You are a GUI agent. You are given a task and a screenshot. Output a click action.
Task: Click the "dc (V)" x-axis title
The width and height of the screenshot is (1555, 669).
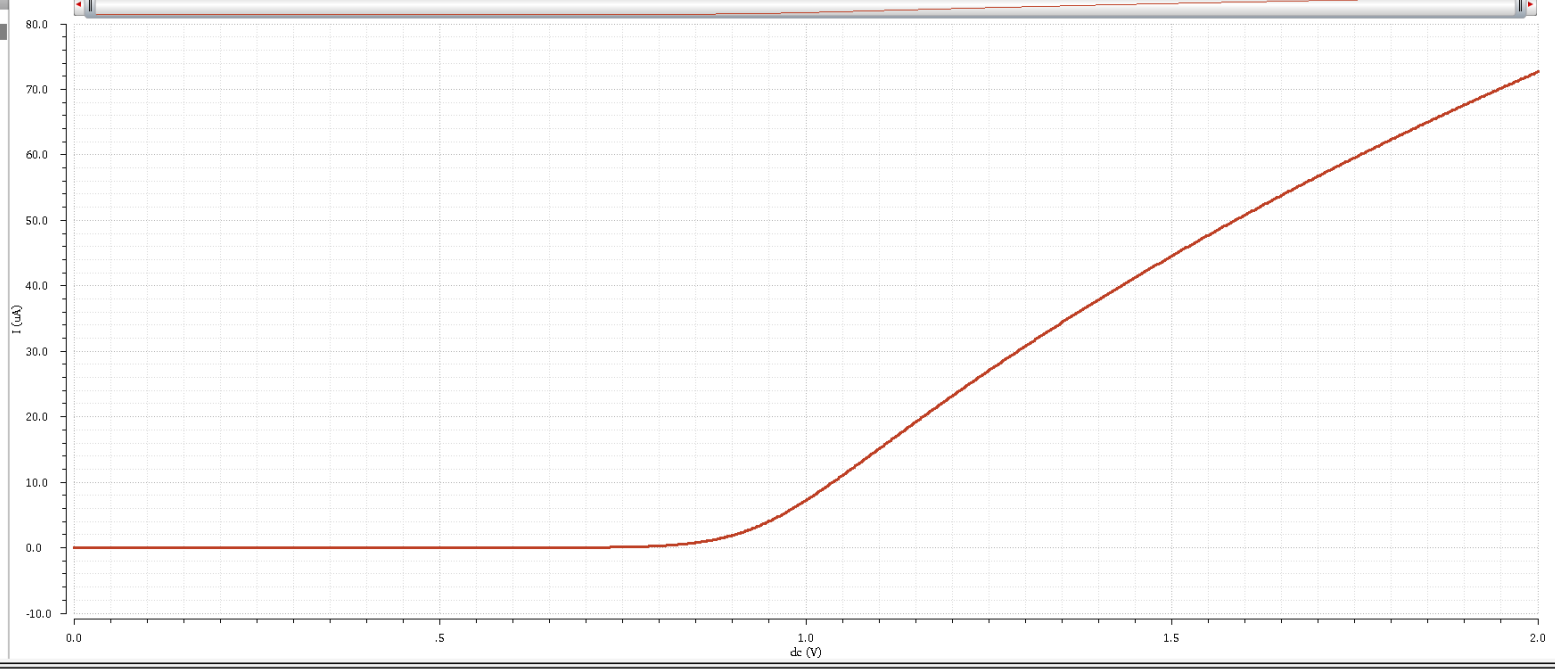pos(805,652)
